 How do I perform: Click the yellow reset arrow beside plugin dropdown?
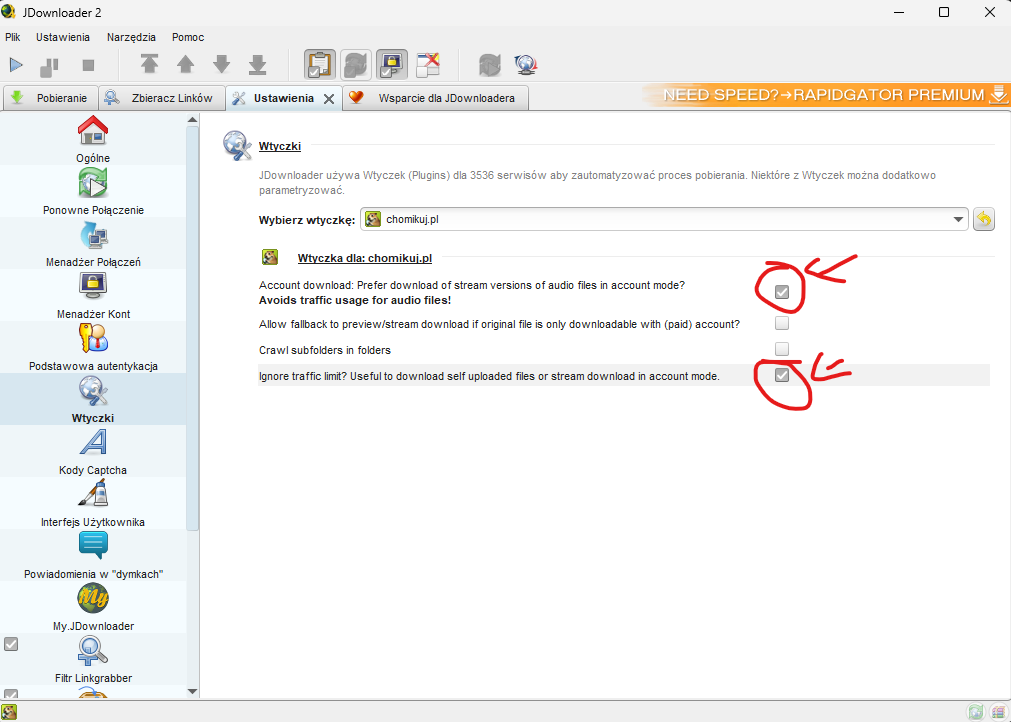point(983,219)
